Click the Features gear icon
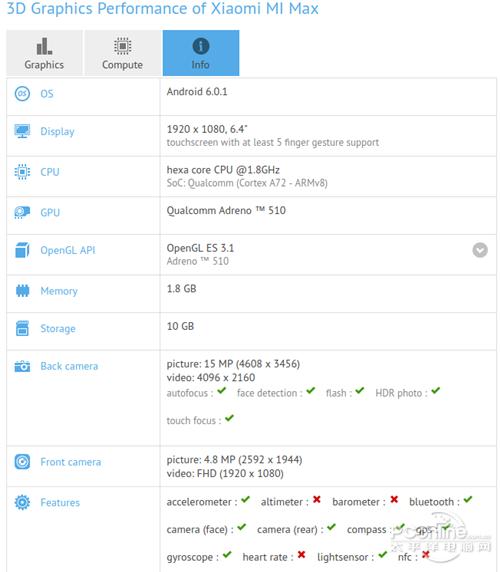 pos(22,502)
